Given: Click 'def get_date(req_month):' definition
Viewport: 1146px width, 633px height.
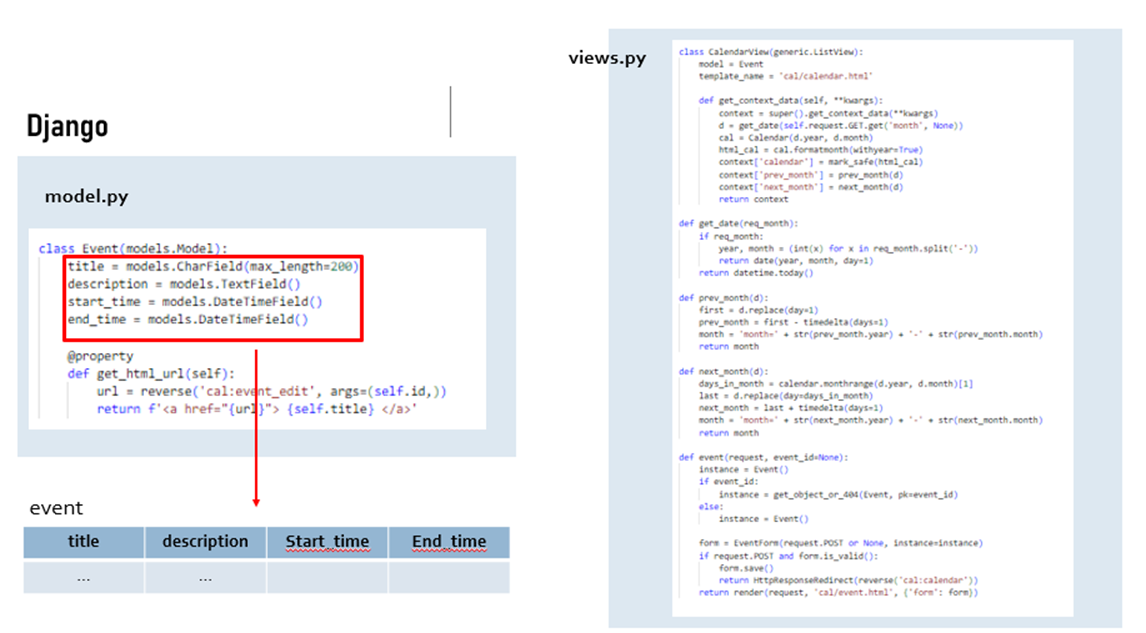Looking at the screenshot, I should [738, 224].
